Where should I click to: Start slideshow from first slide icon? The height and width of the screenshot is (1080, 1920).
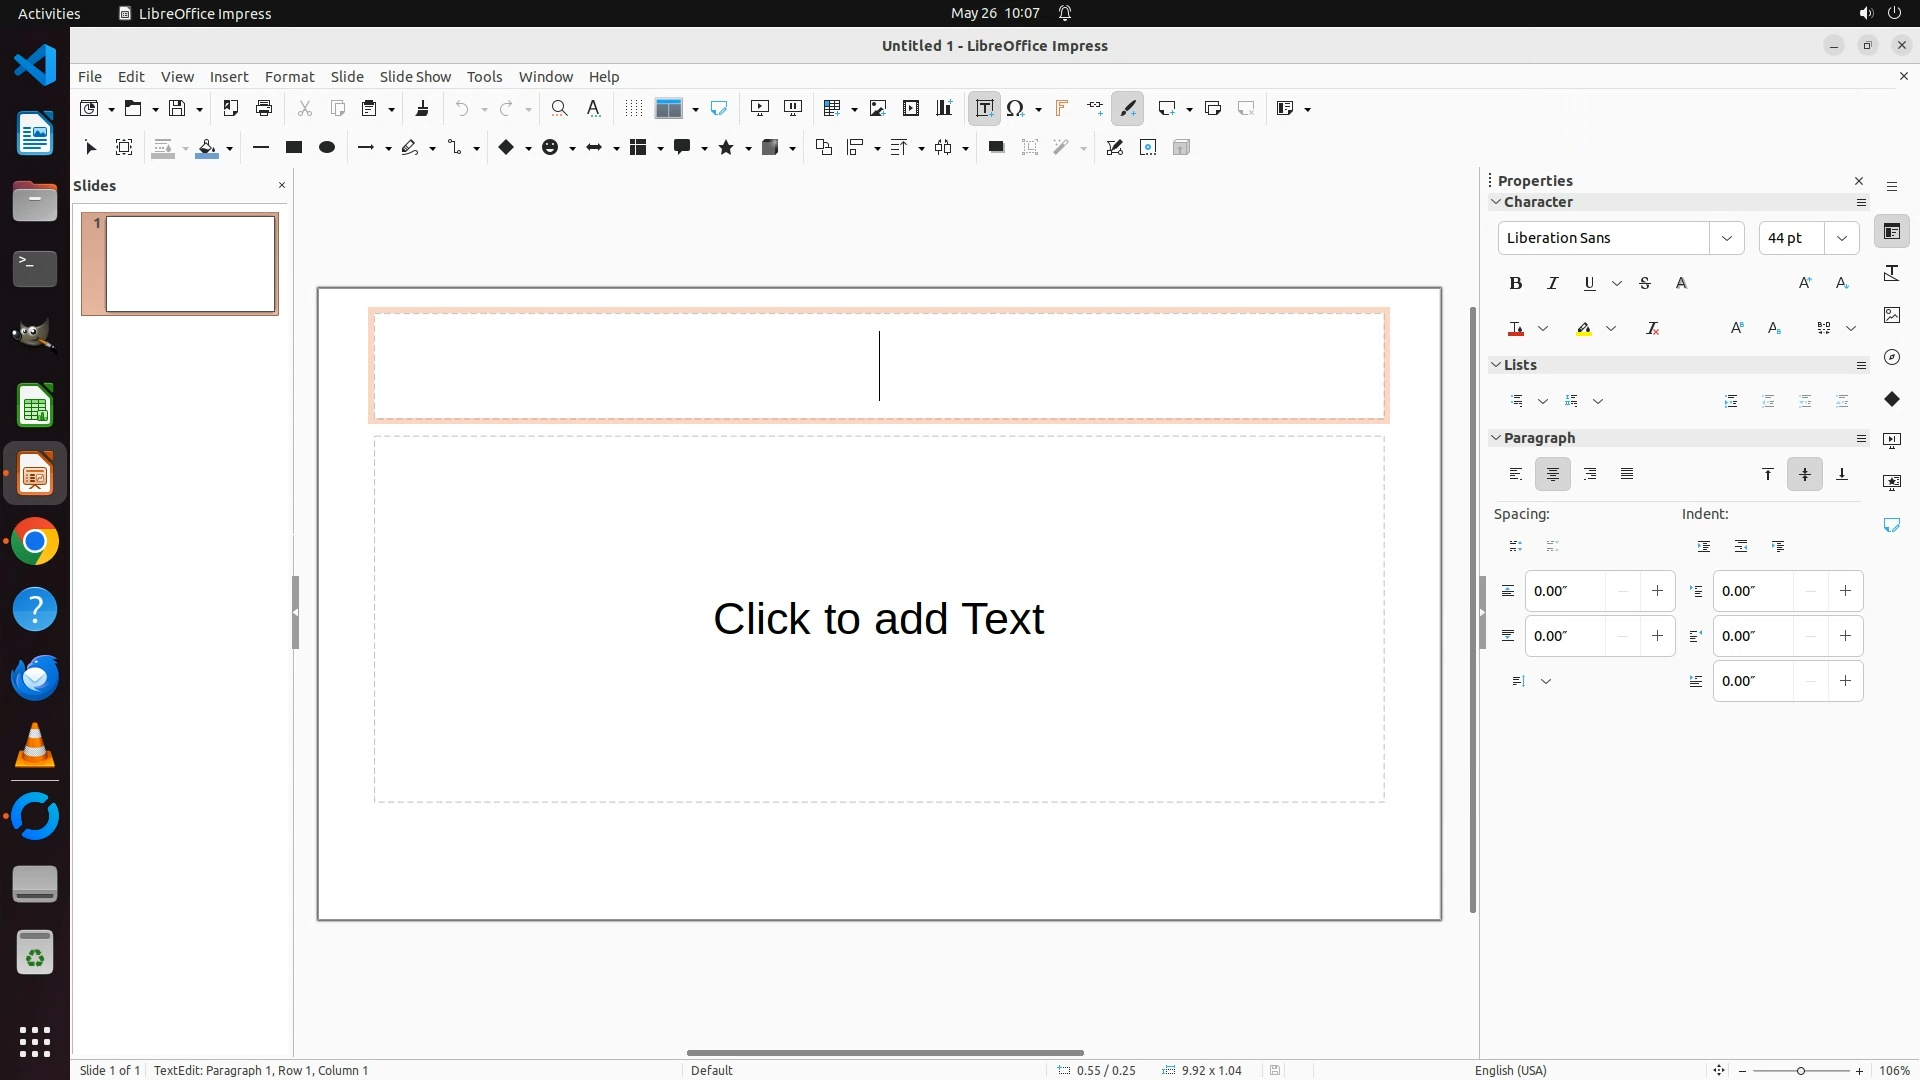[x=760, y=108]
